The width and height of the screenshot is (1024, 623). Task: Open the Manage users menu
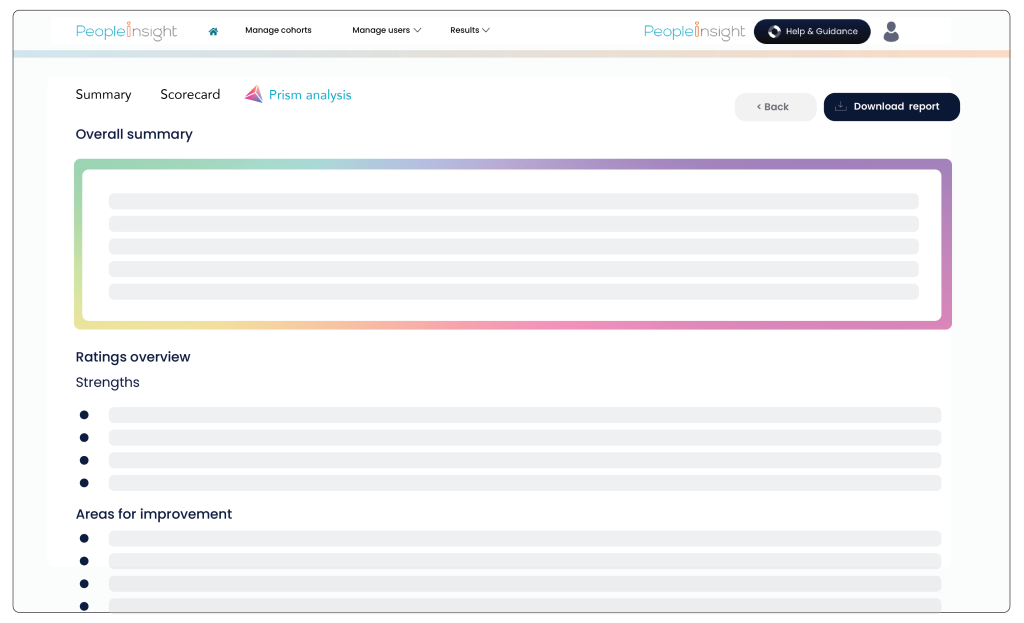pyautogui.click(x=387, y=30)
